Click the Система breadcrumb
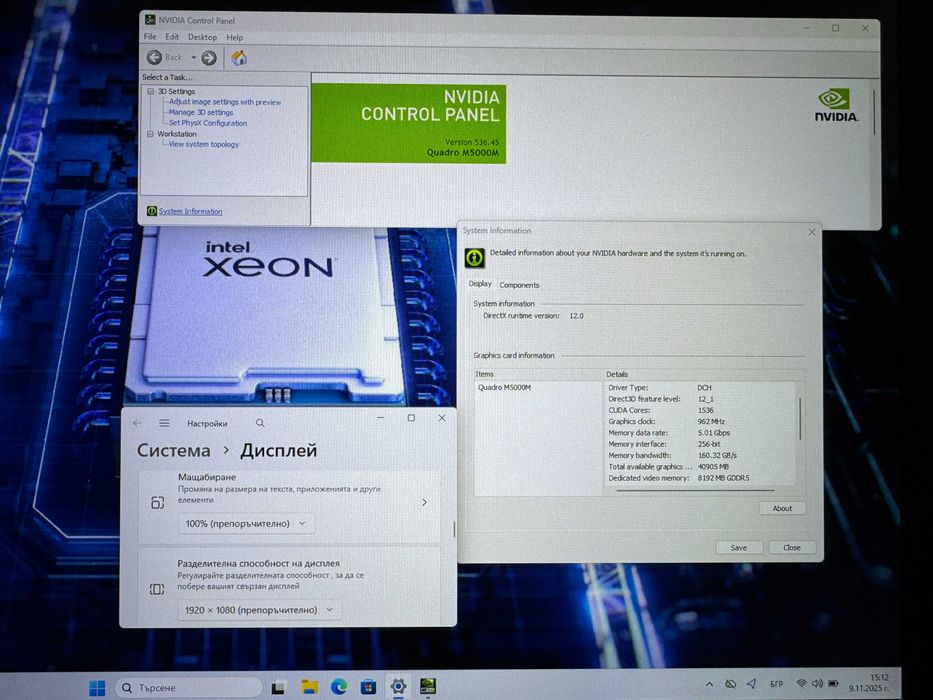Screen dimensions: 933x700 coord(174,451)
